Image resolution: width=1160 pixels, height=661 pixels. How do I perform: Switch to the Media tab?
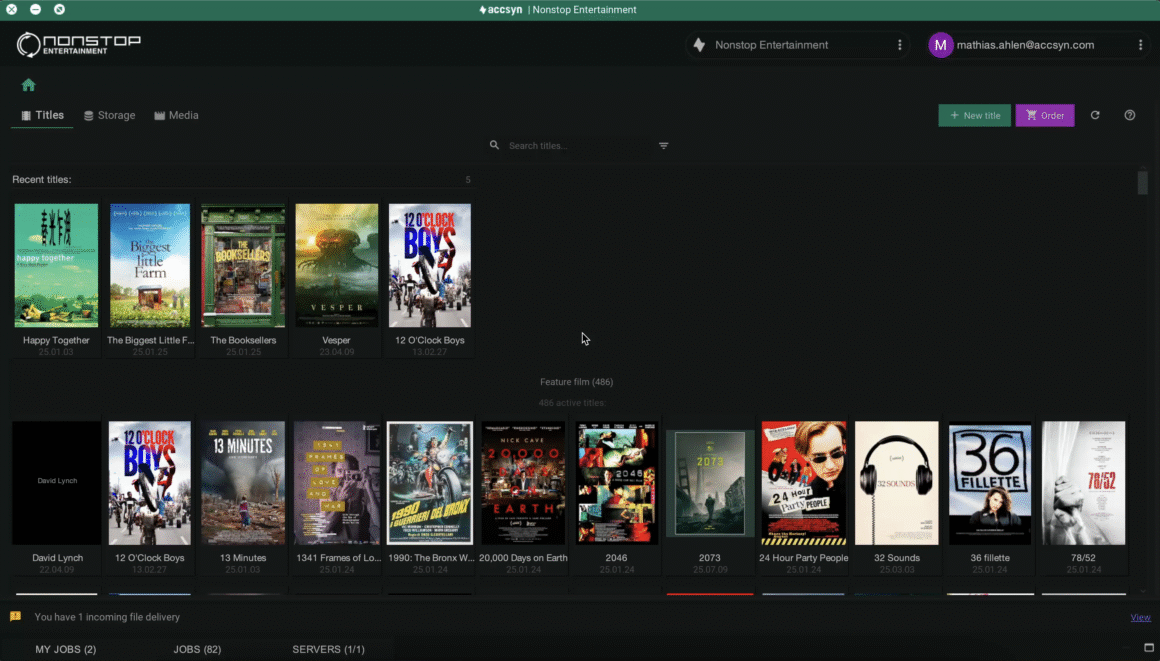coord(176,115)
